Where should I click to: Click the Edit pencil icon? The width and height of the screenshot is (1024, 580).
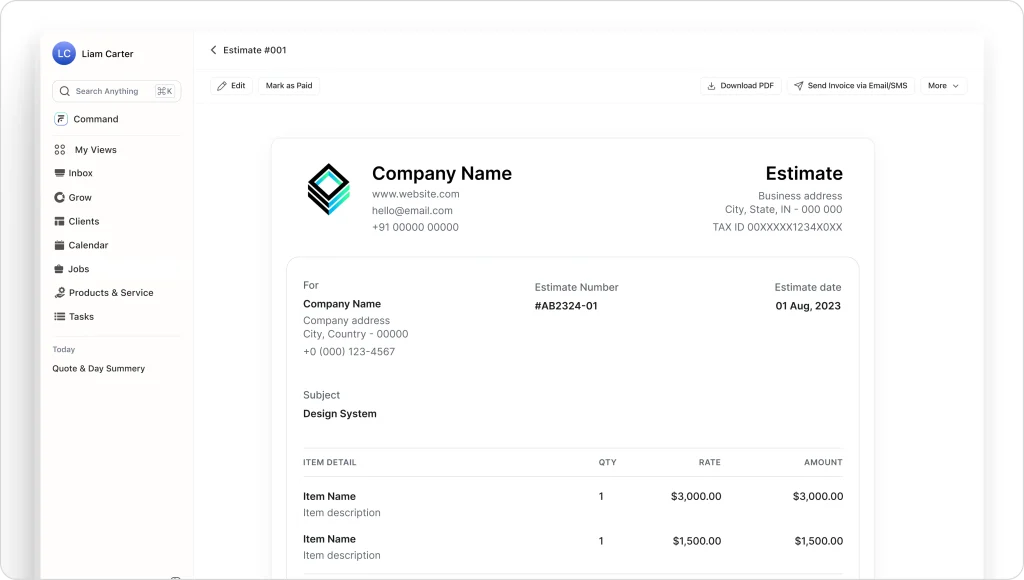click(x=224, y=86)
